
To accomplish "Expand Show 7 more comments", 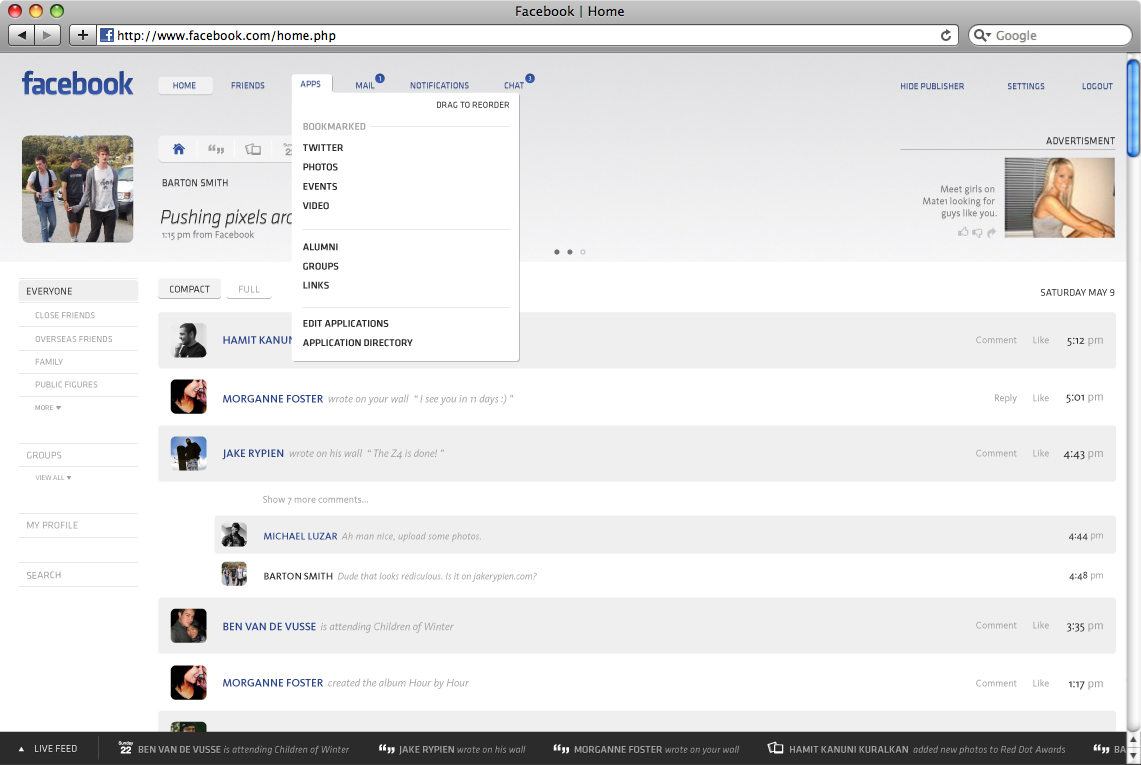I will click(315, 499).
